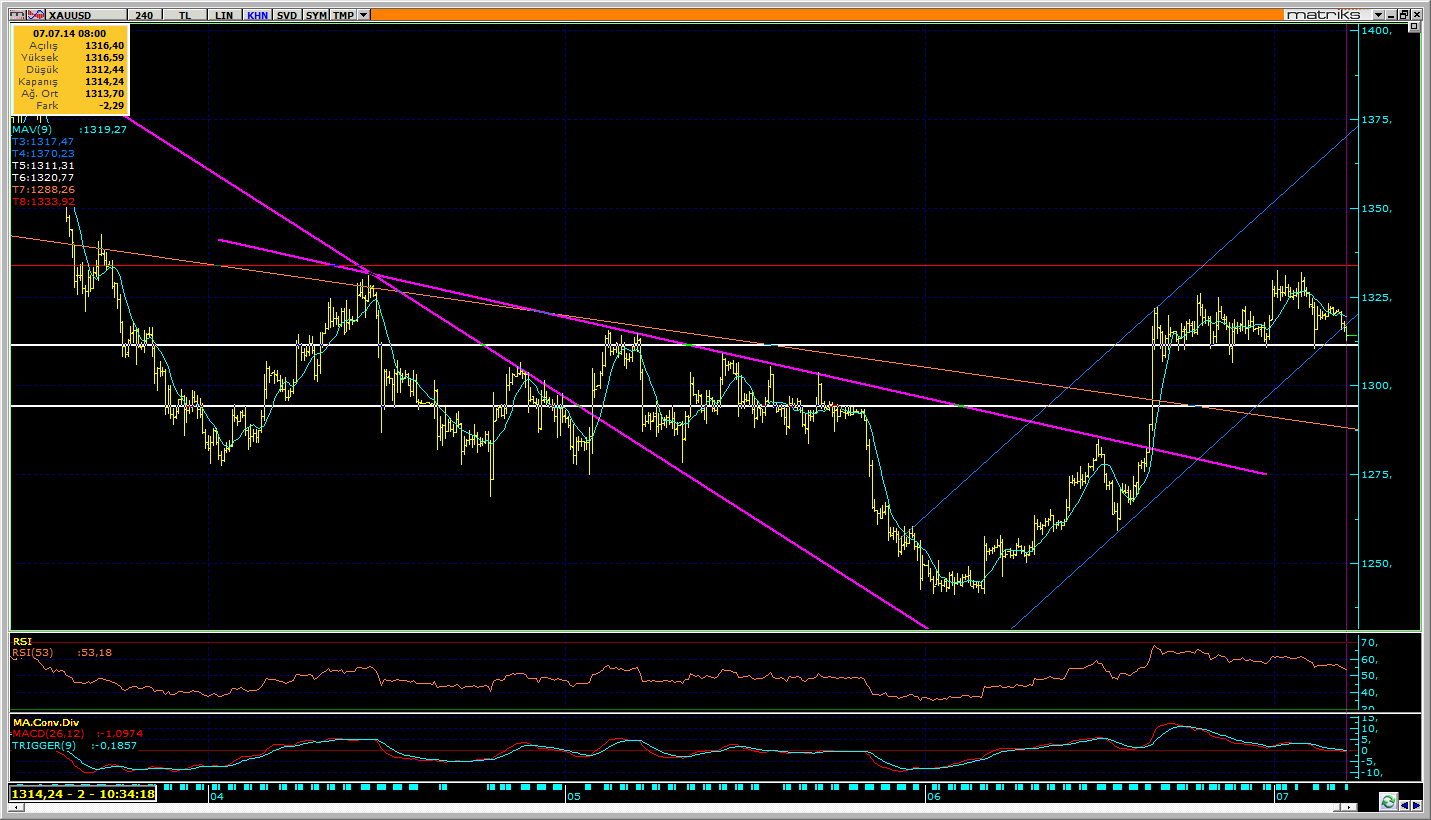1431x820 pixels.
Task: Click the green refresh icon
Action: (x=1388, y=802)
